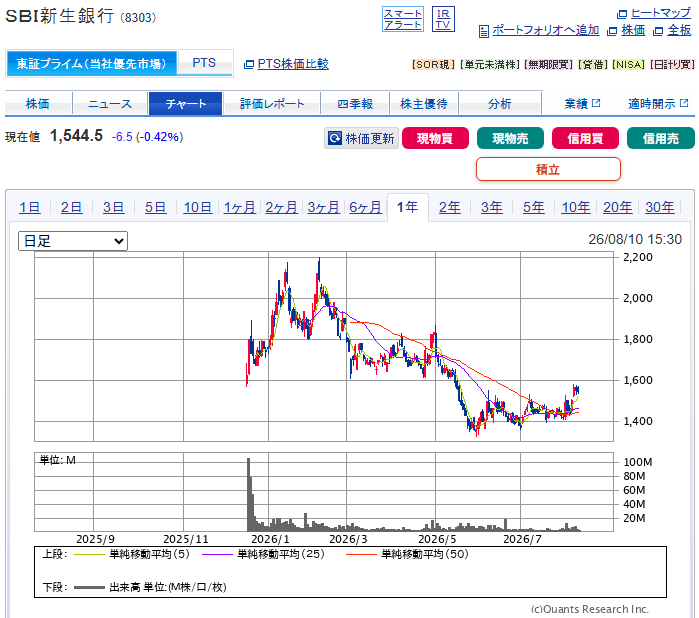Open the 全板 link
The image size is (699, 618).
tap(679, 30)
